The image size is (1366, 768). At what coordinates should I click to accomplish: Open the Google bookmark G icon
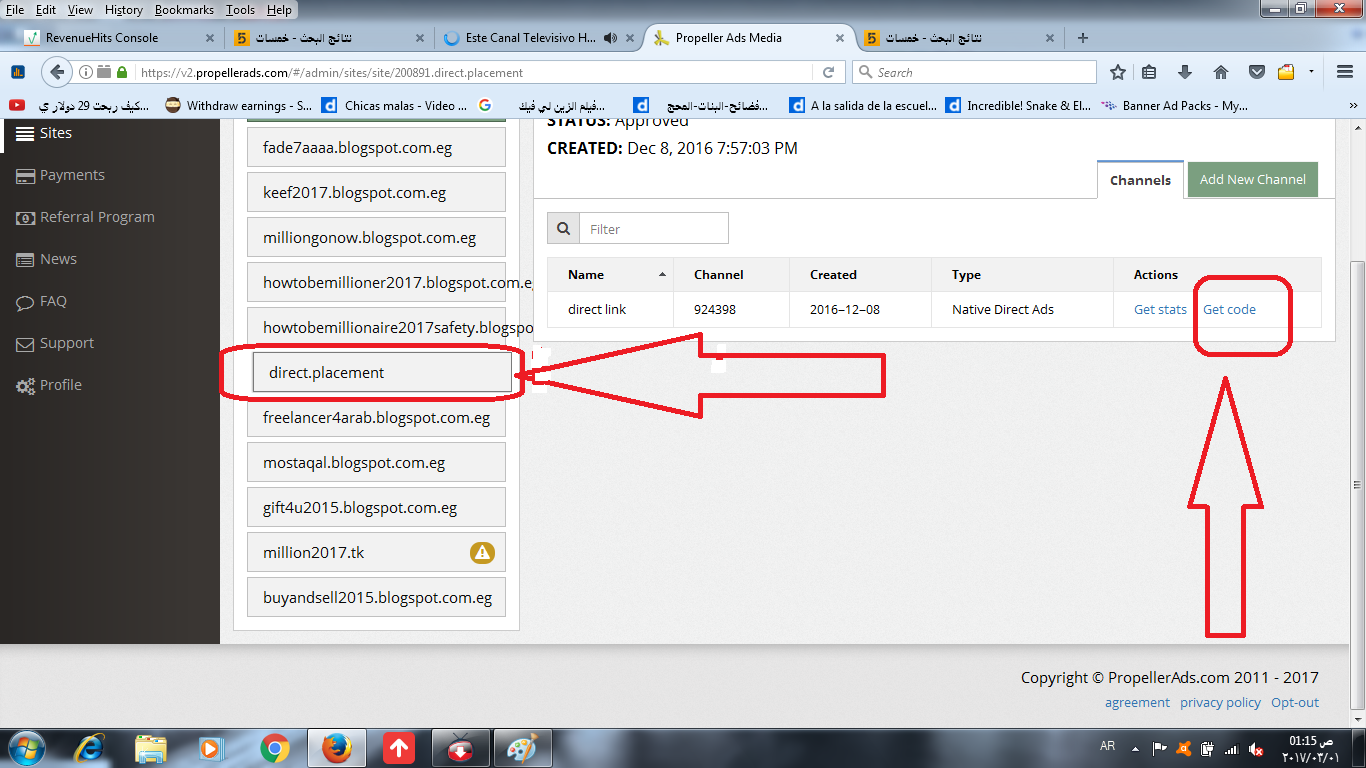(485, 105)
